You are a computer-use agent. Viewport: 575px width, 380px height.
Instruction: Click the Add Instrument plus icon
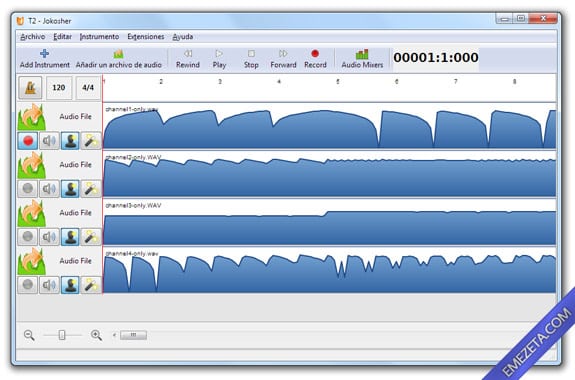(44, 54)
